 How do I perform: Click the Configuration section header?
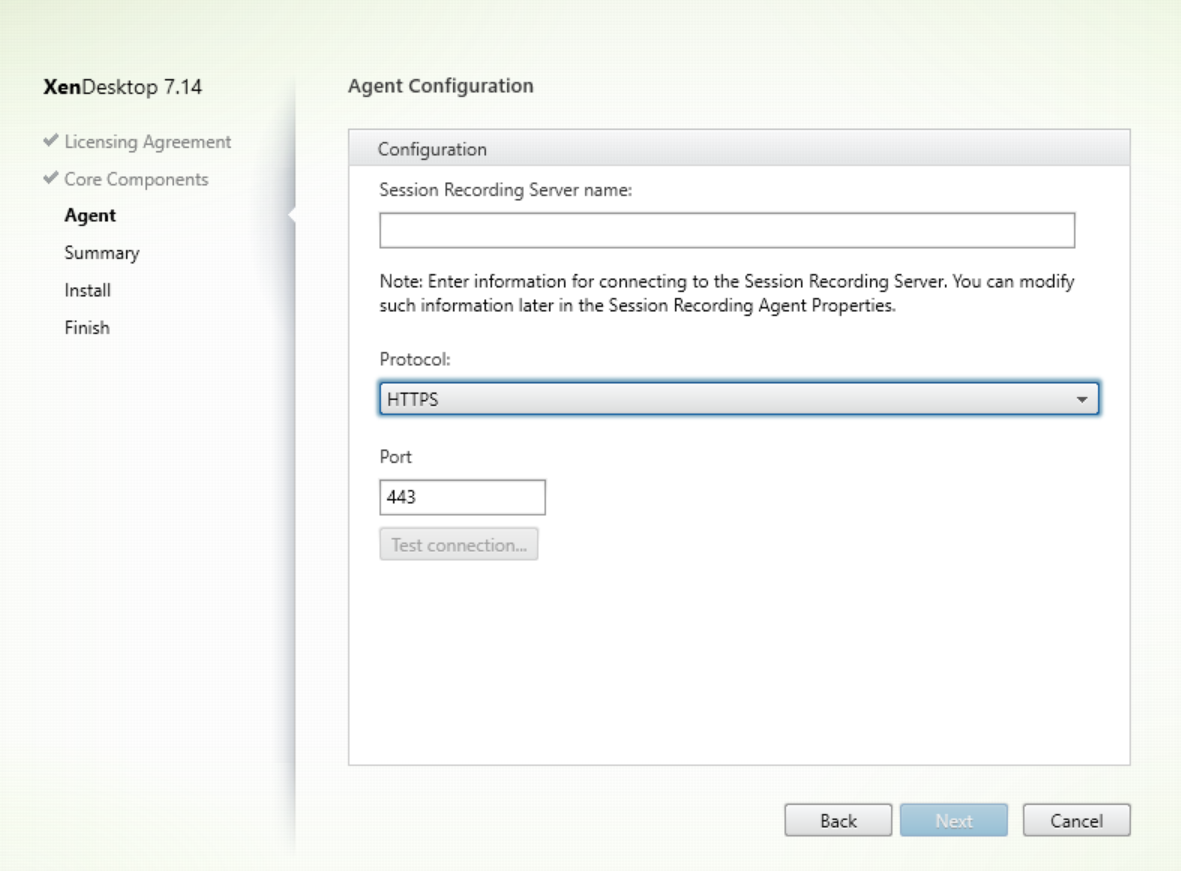(x=432, y=150)
